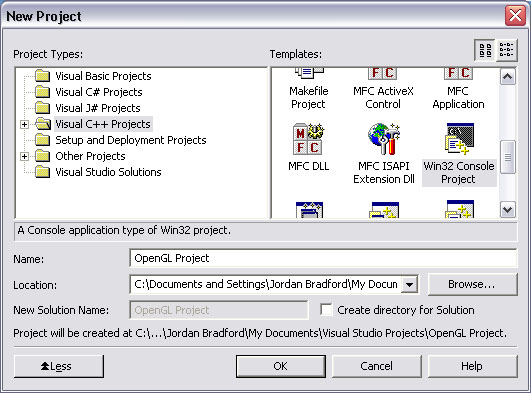Select Setup and Deployment Projects label
531x393 pixels.
click(131, 140)
